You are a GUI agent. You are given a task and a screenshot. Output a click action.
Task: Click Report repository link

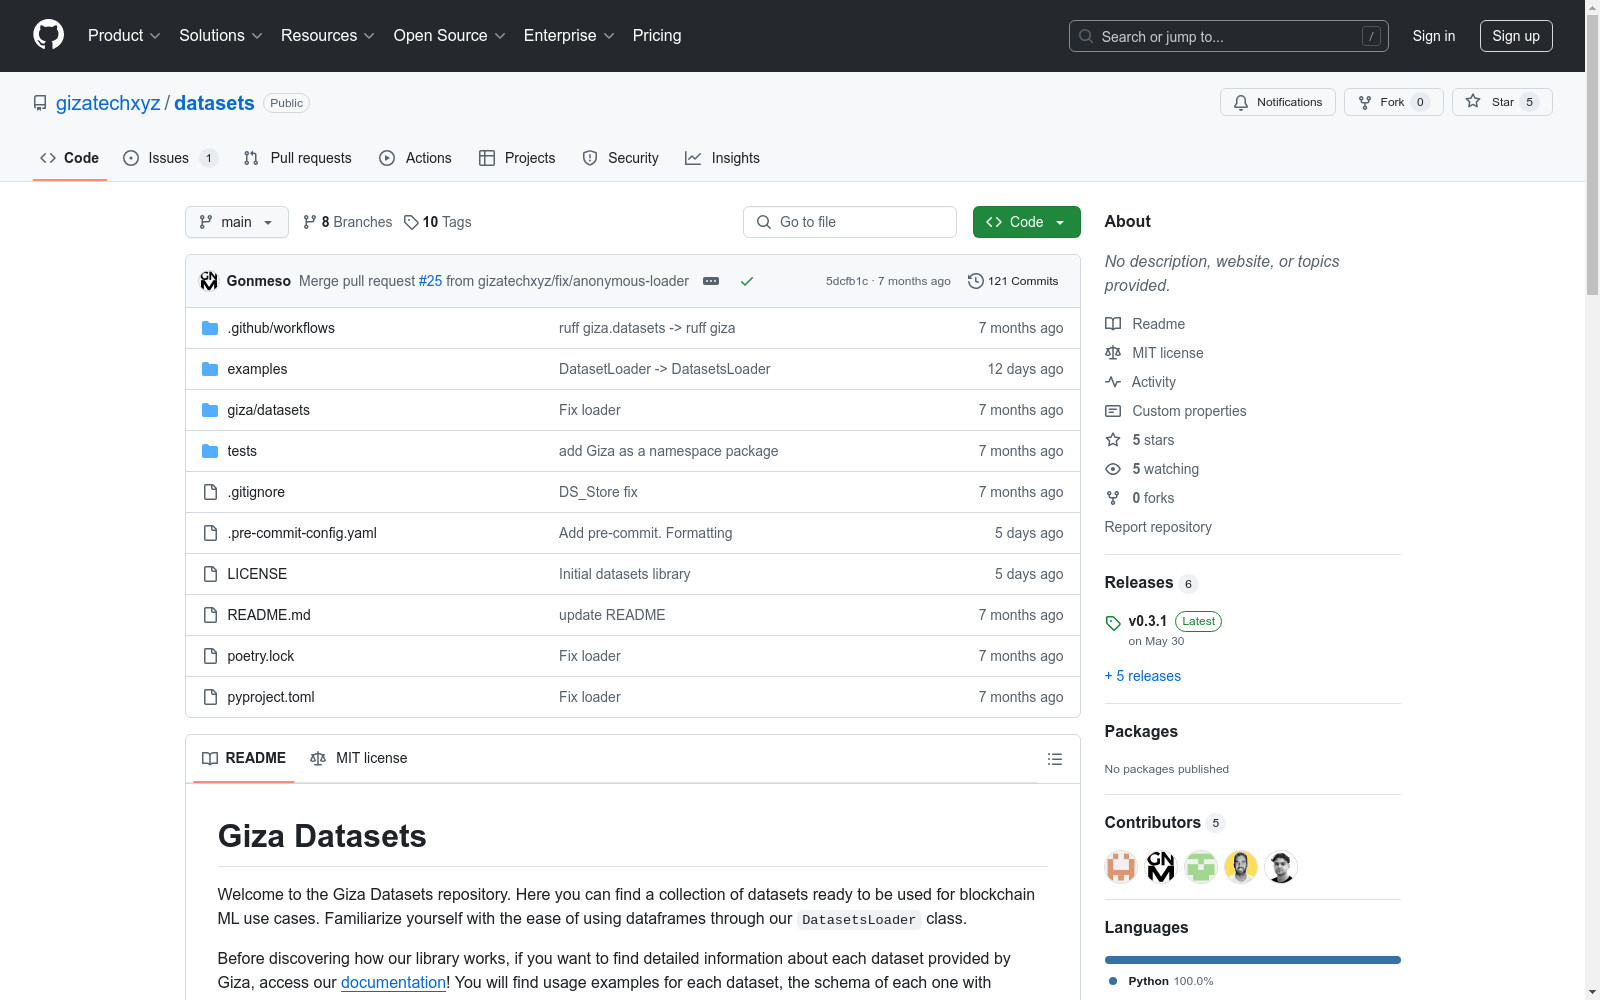click(x=1158, y=527)
